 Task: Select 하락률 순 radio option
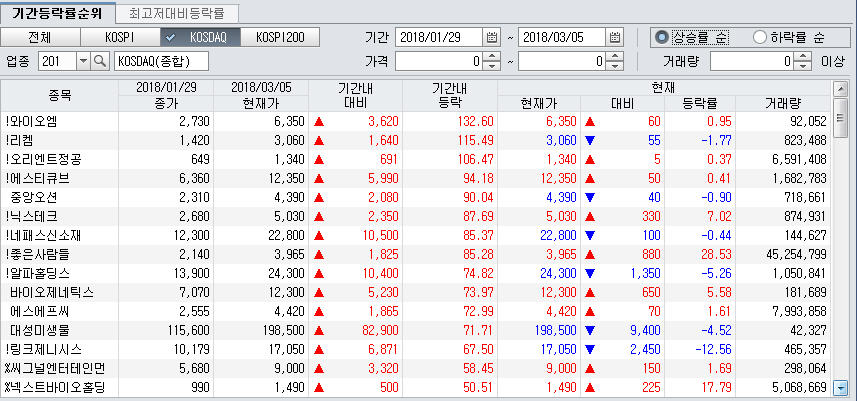pos(789,37)
